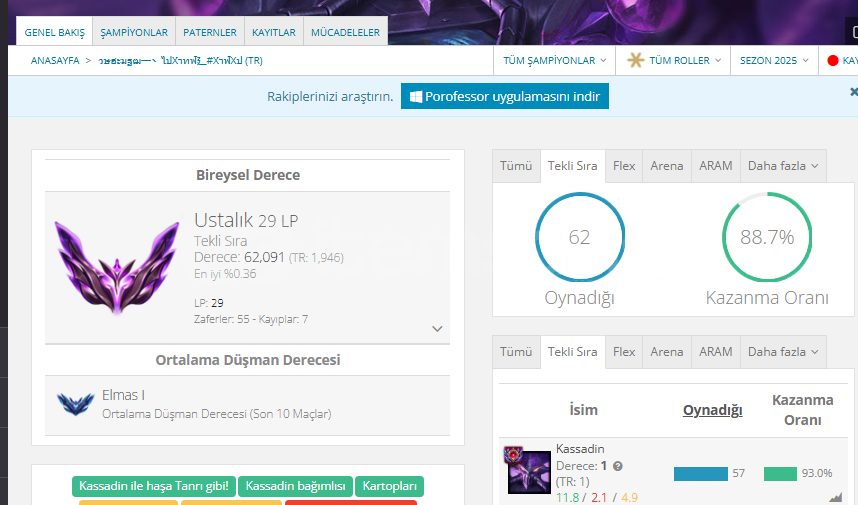
Task: Click the red record dot icon
Action: pos(832,61)
